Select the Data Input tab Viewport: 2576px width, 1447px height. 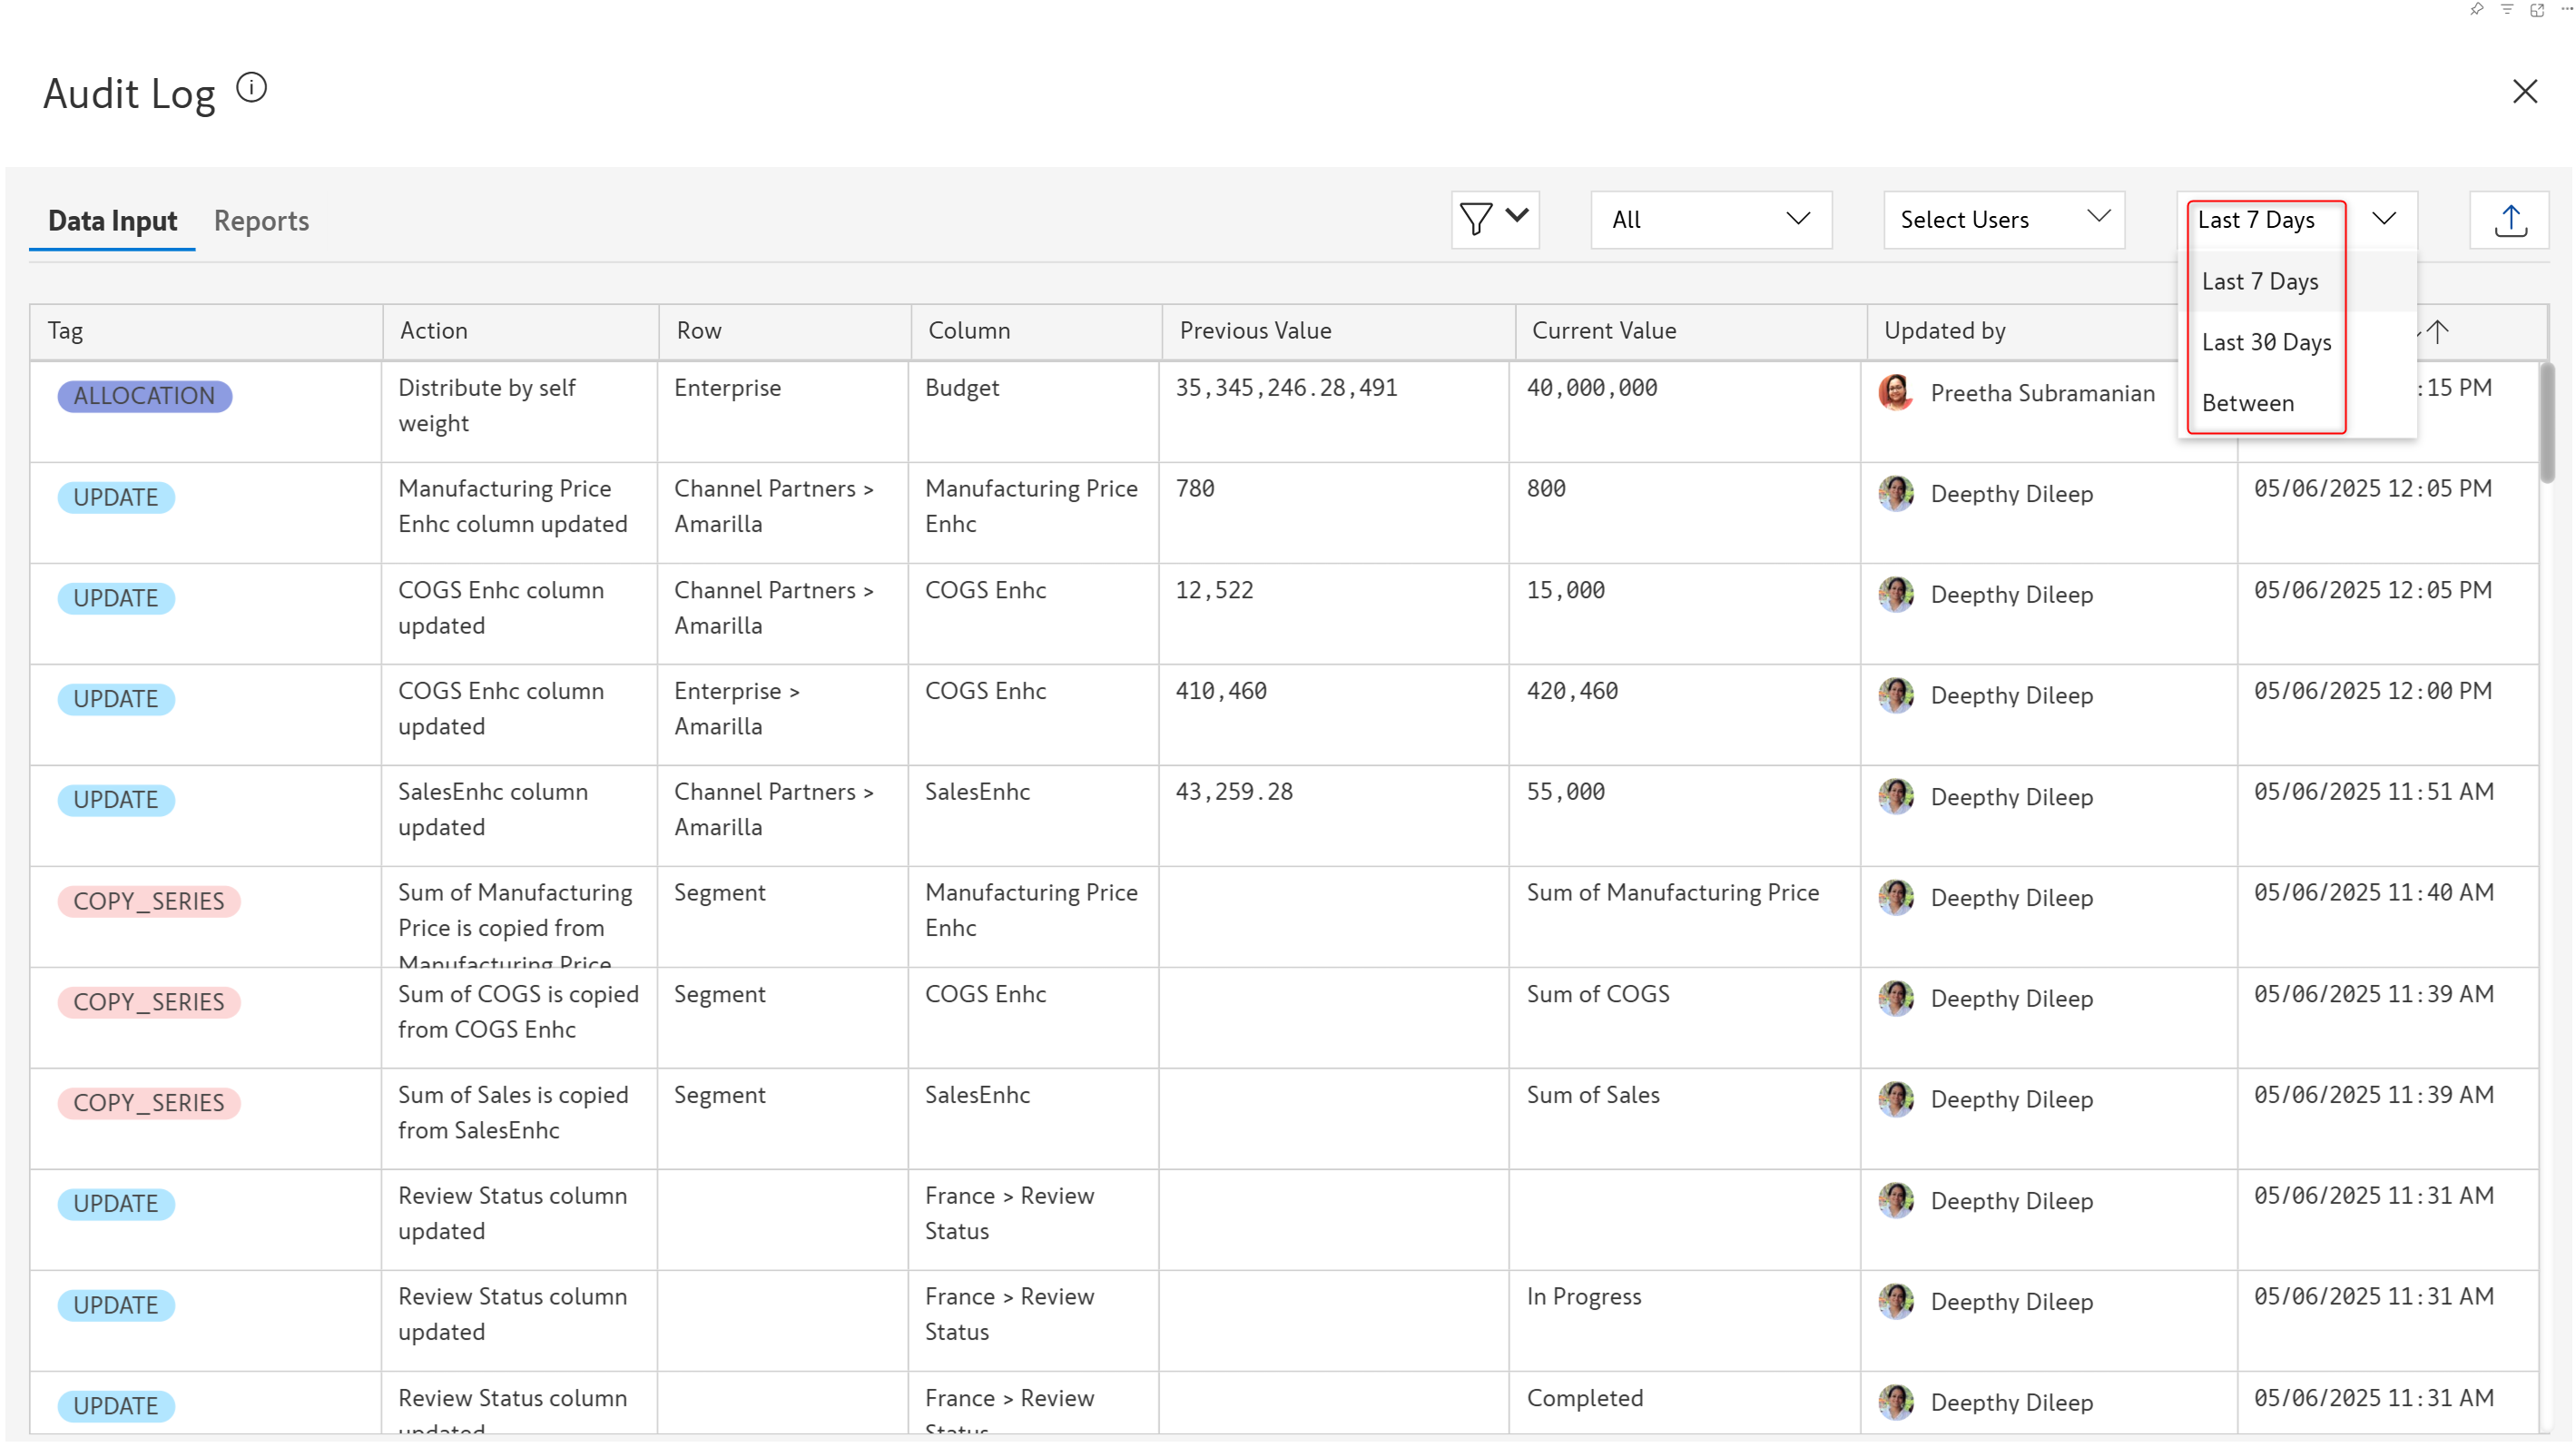[x=112, y=221]
